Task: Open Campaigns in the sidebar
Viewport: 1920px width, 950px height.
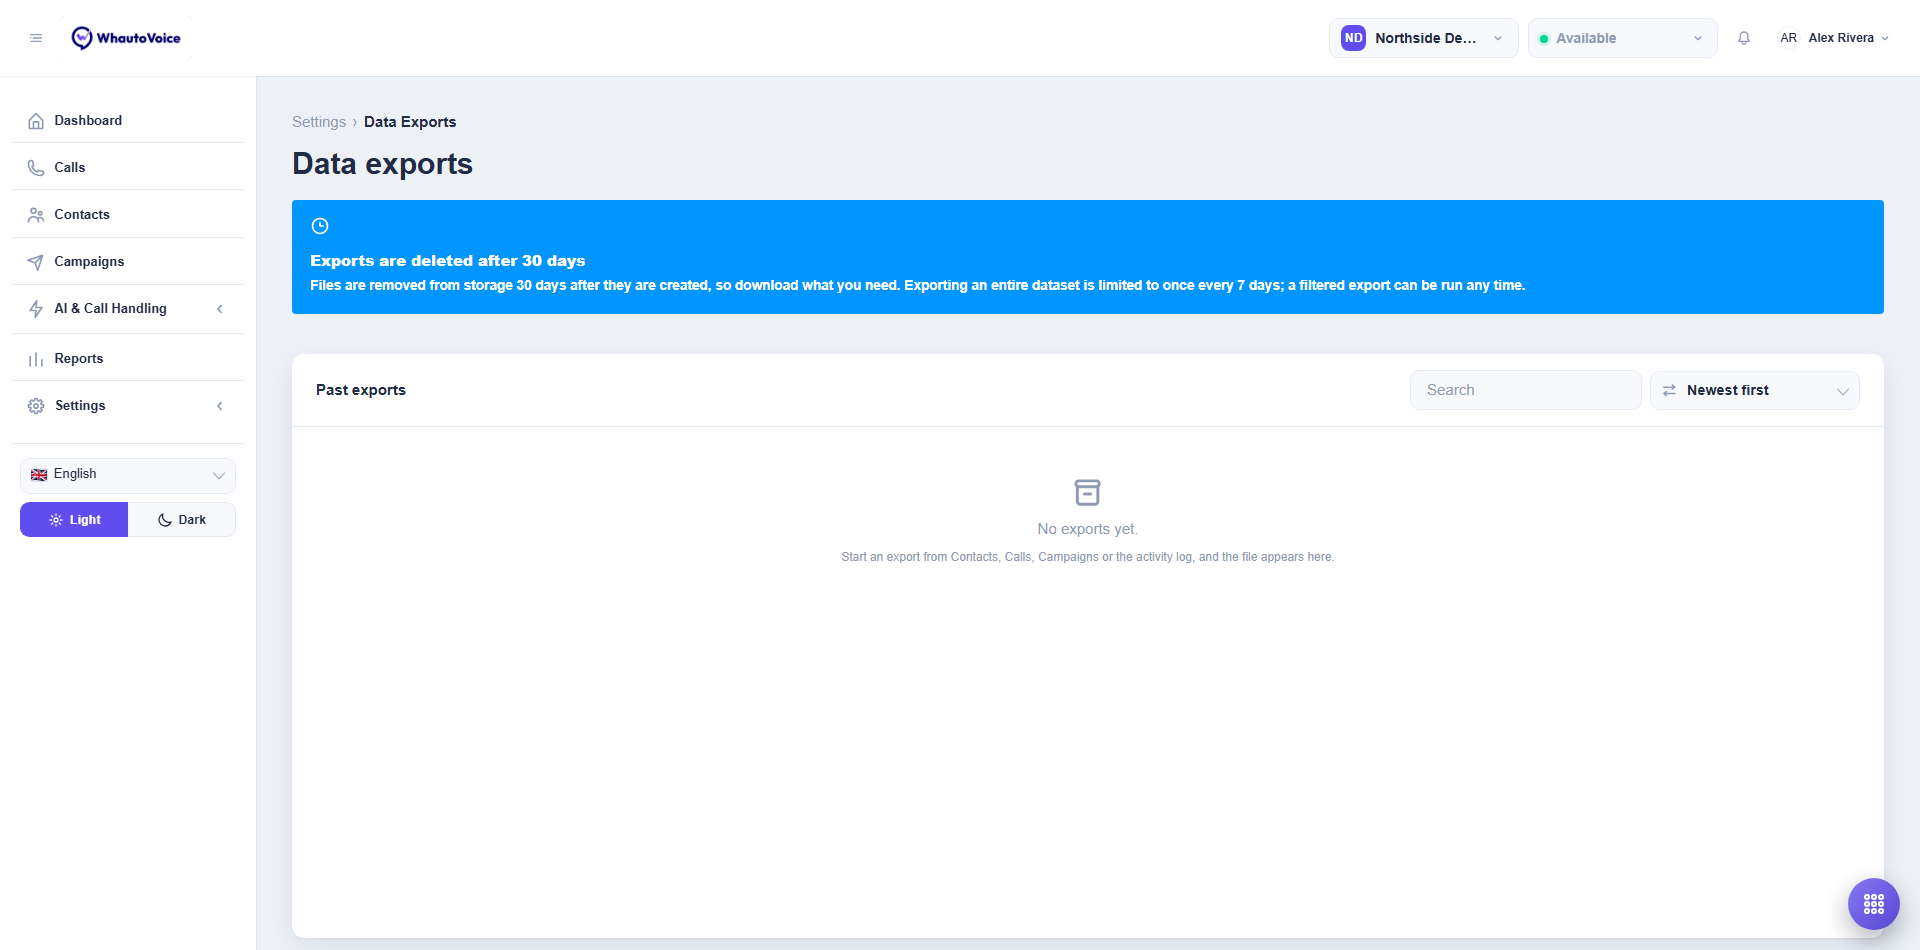Action: [128, 262]
